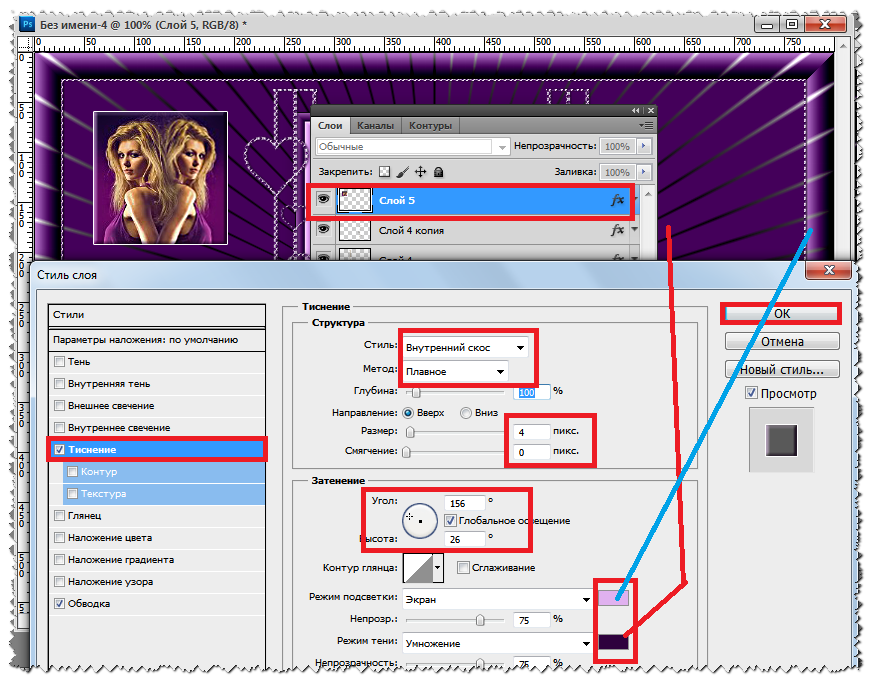Click the Глубина slider handle

[x=416, y=393]
